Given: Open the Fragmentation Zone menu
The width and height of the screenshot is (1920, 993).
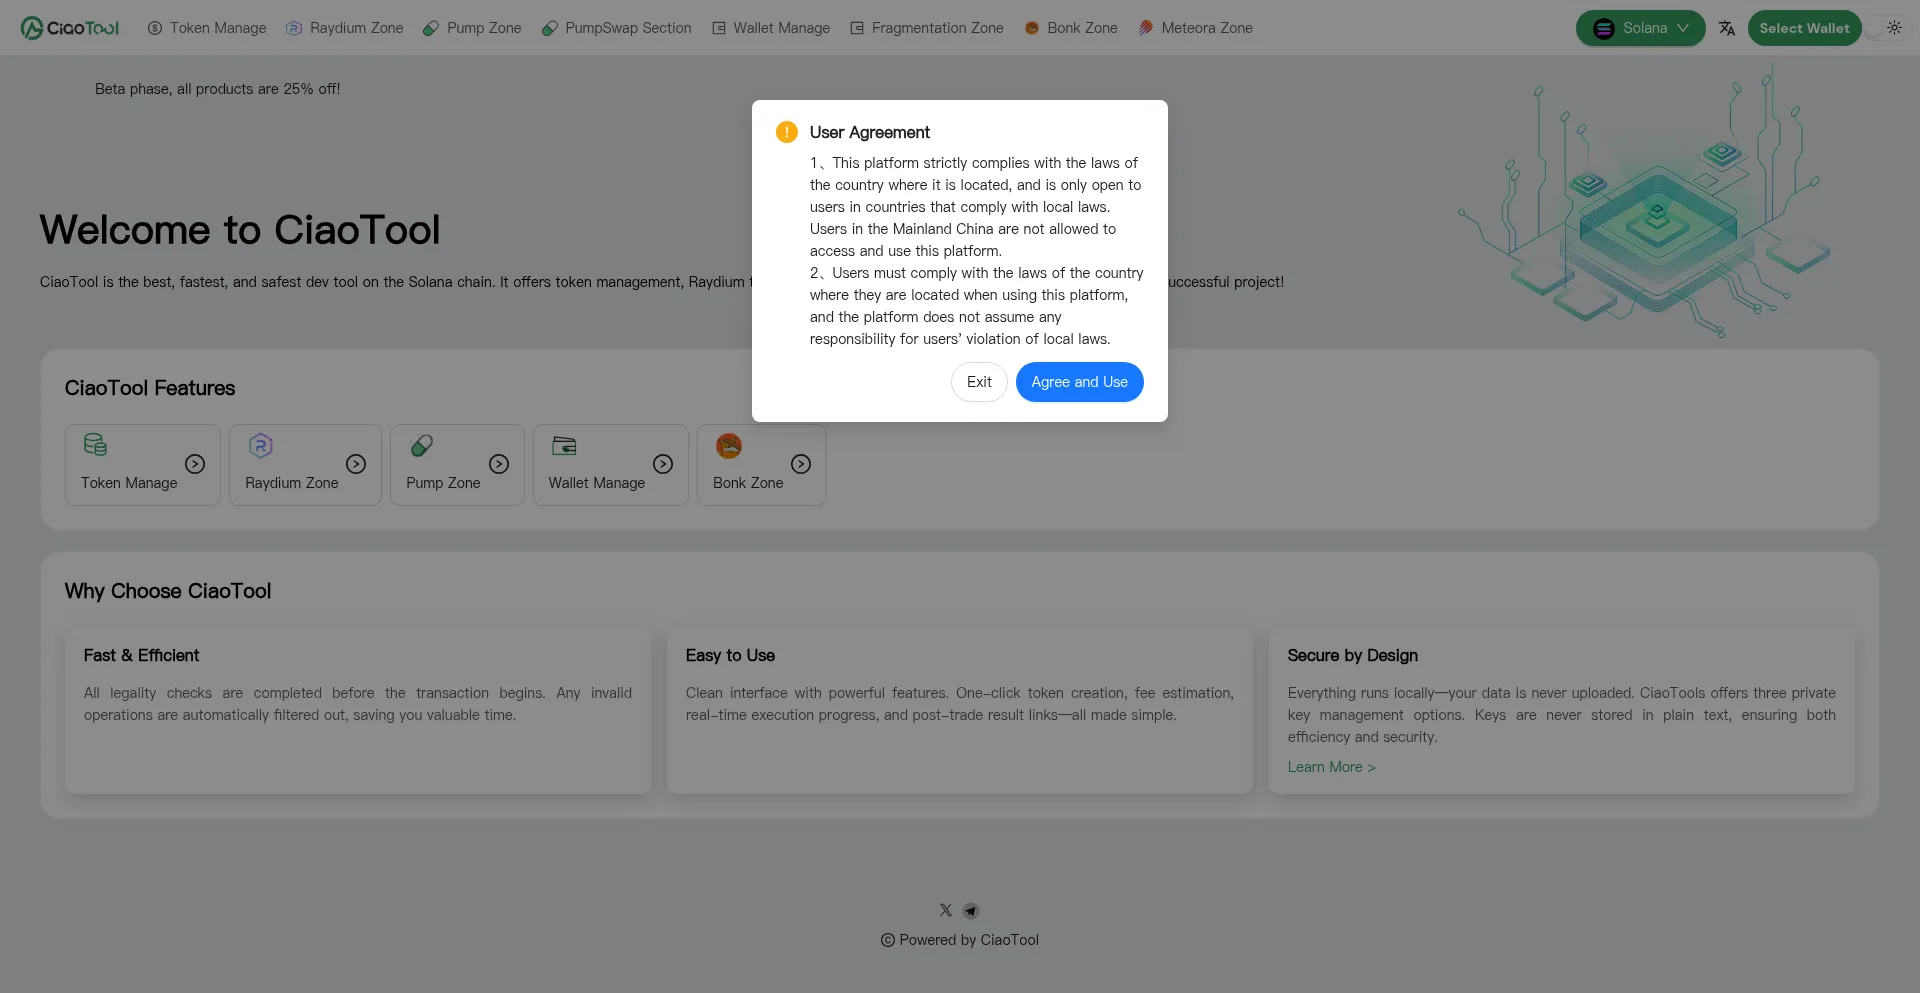Looking at the screenshot, I should pyautogui.click(x=927, y=28).
